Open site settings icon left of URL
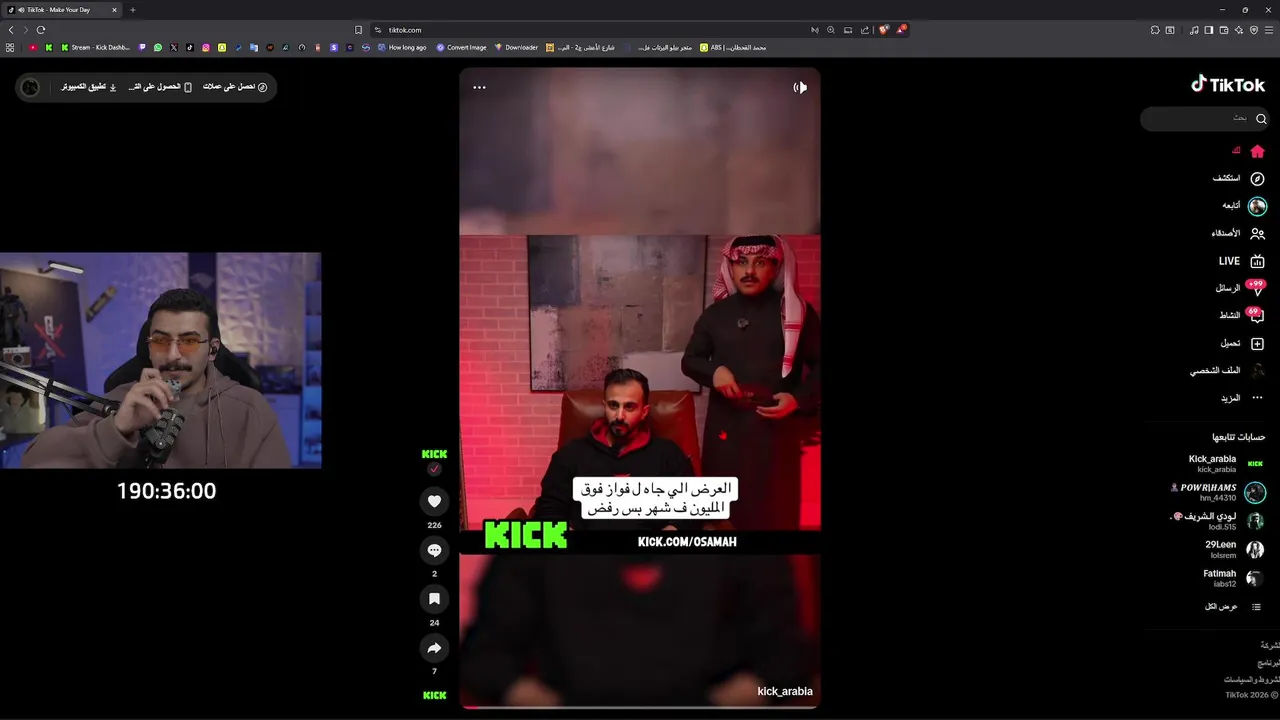This screenshot has height=720, width=1280. 379,30
